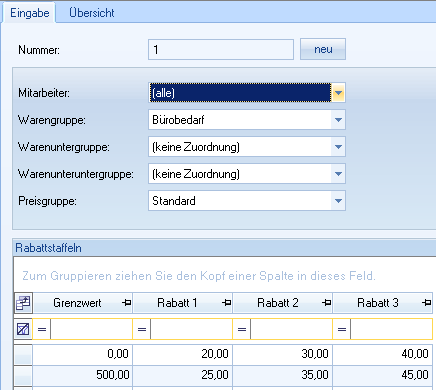Screen dimensions: 436x390
Task: Open the Preisgruppe dropdown
Action: coord(338,201)
